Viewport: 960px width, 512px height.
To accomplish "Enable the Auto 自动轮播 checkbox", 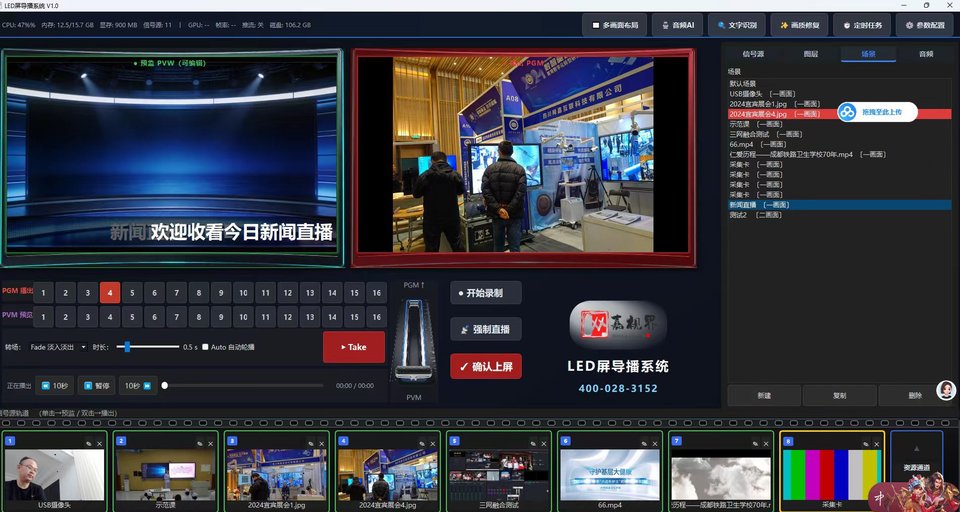I will [x=205, y=347].
